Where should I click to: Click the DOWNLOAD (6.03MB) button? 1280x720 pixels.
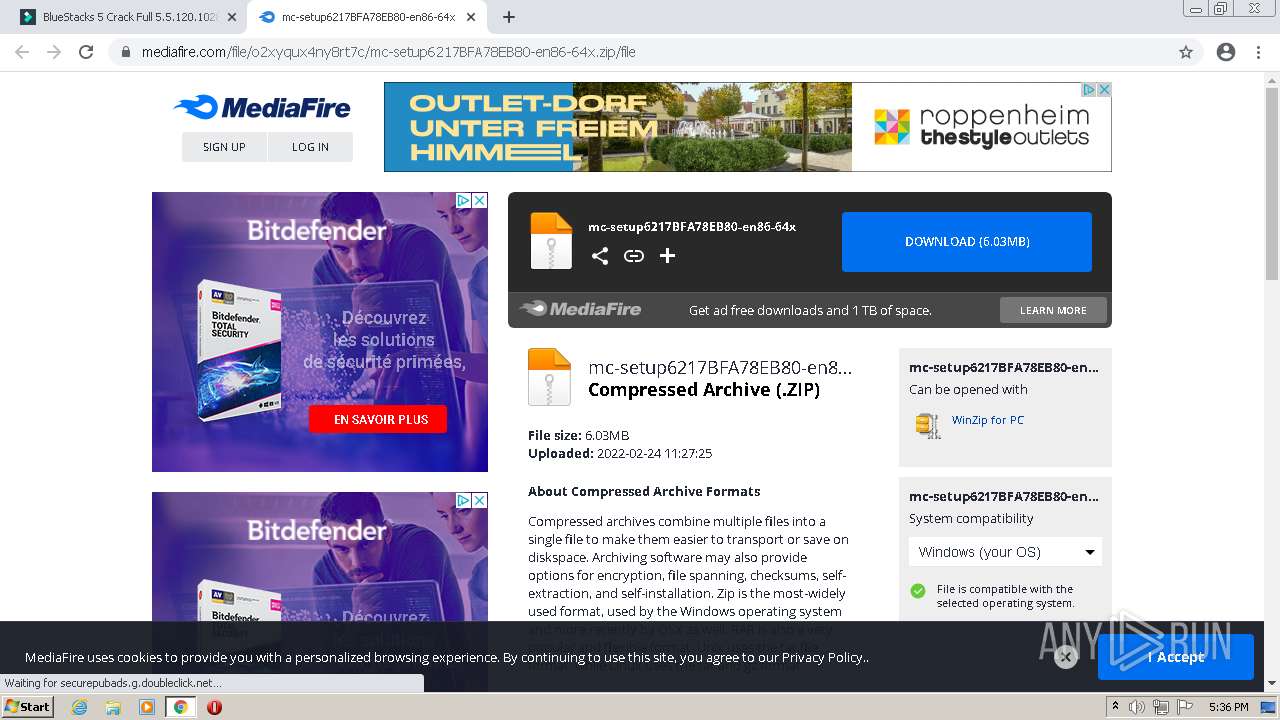click(967, 241)
